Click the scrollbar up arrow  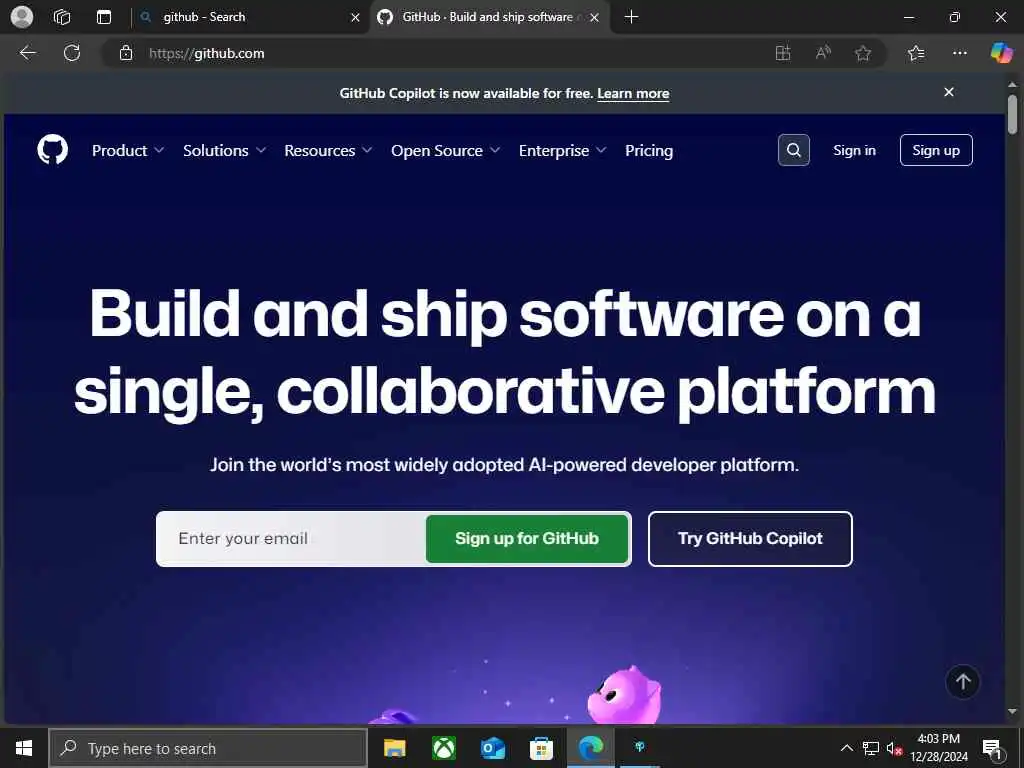tap(1012, 84)
